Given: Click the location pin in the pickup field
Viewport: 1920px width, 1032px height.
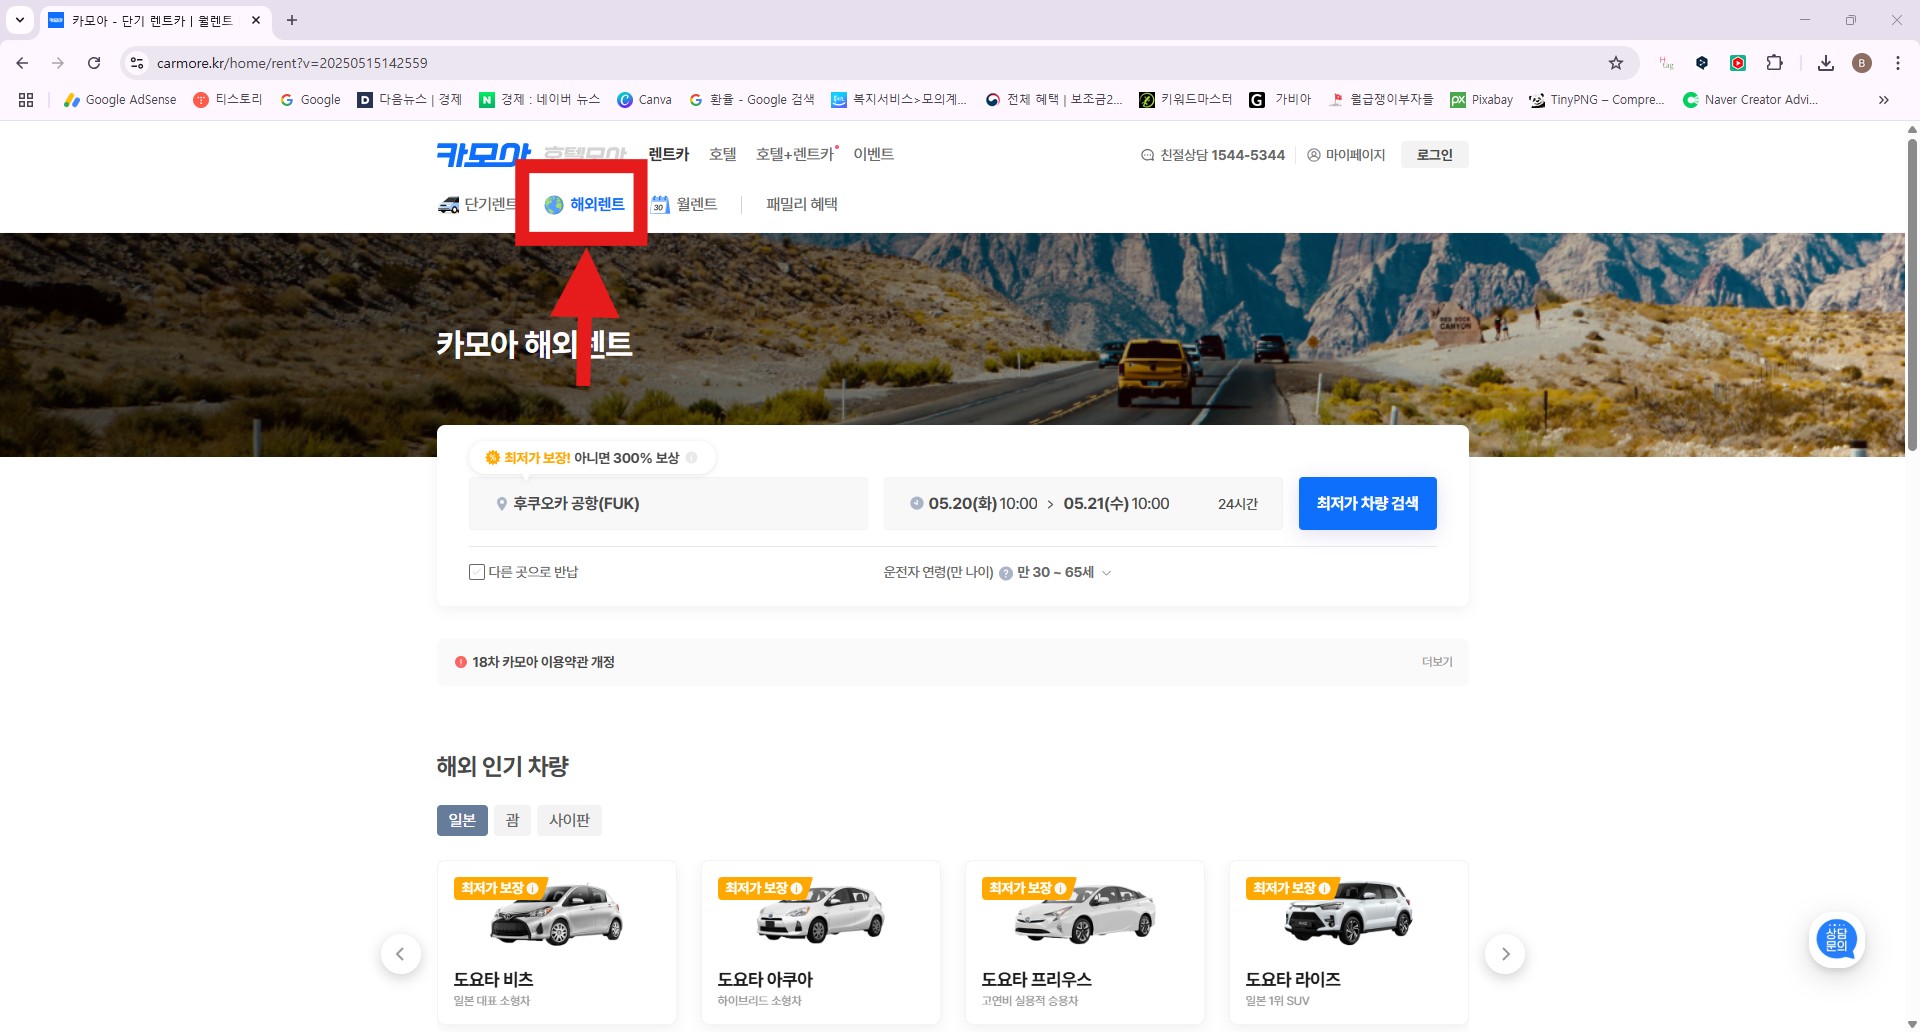Looking at the screenshot, I should (503, 504).
